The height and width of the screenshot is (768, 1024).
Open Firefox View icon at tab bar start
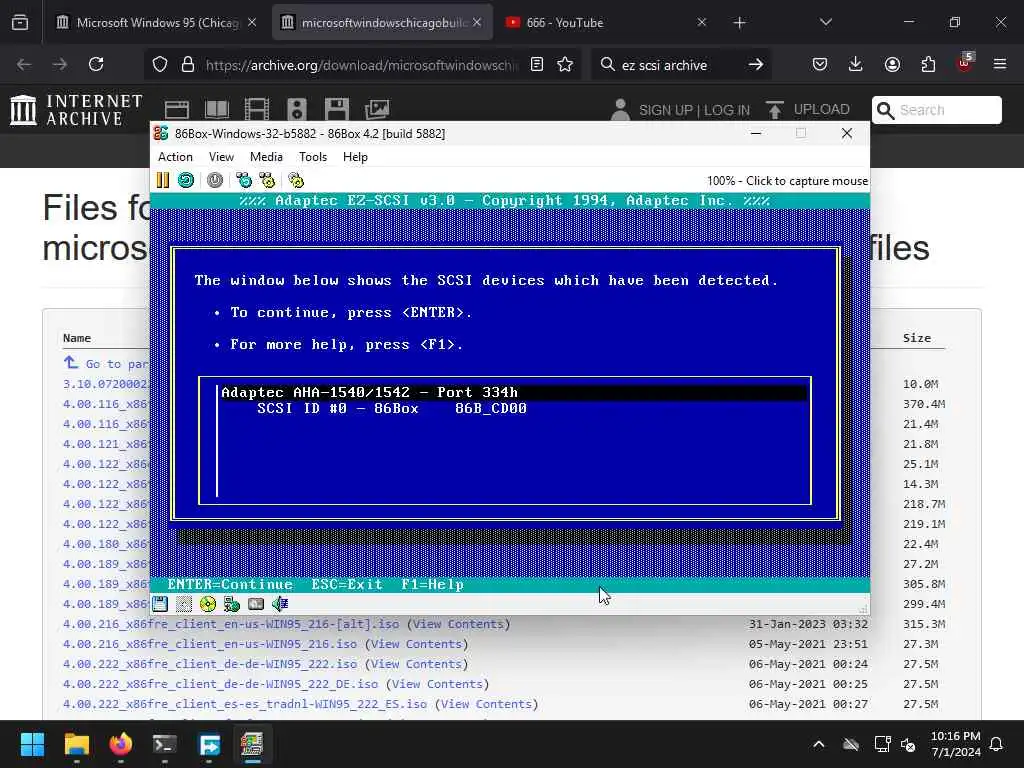[x=20, y=22]
